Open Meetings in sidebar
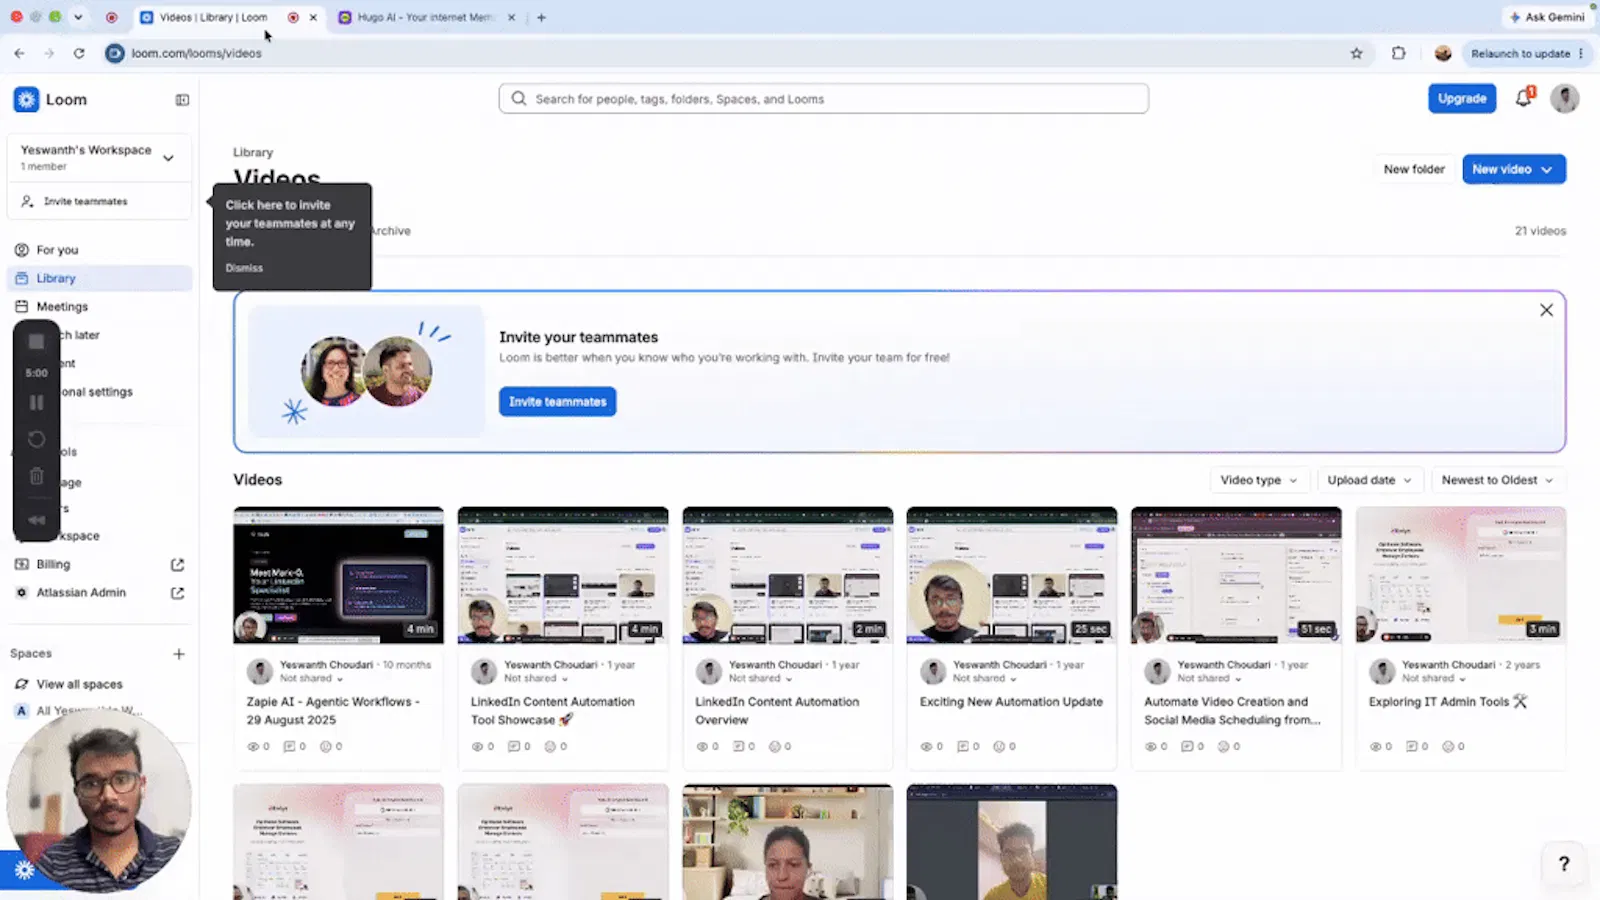 (x=100, y=307)
